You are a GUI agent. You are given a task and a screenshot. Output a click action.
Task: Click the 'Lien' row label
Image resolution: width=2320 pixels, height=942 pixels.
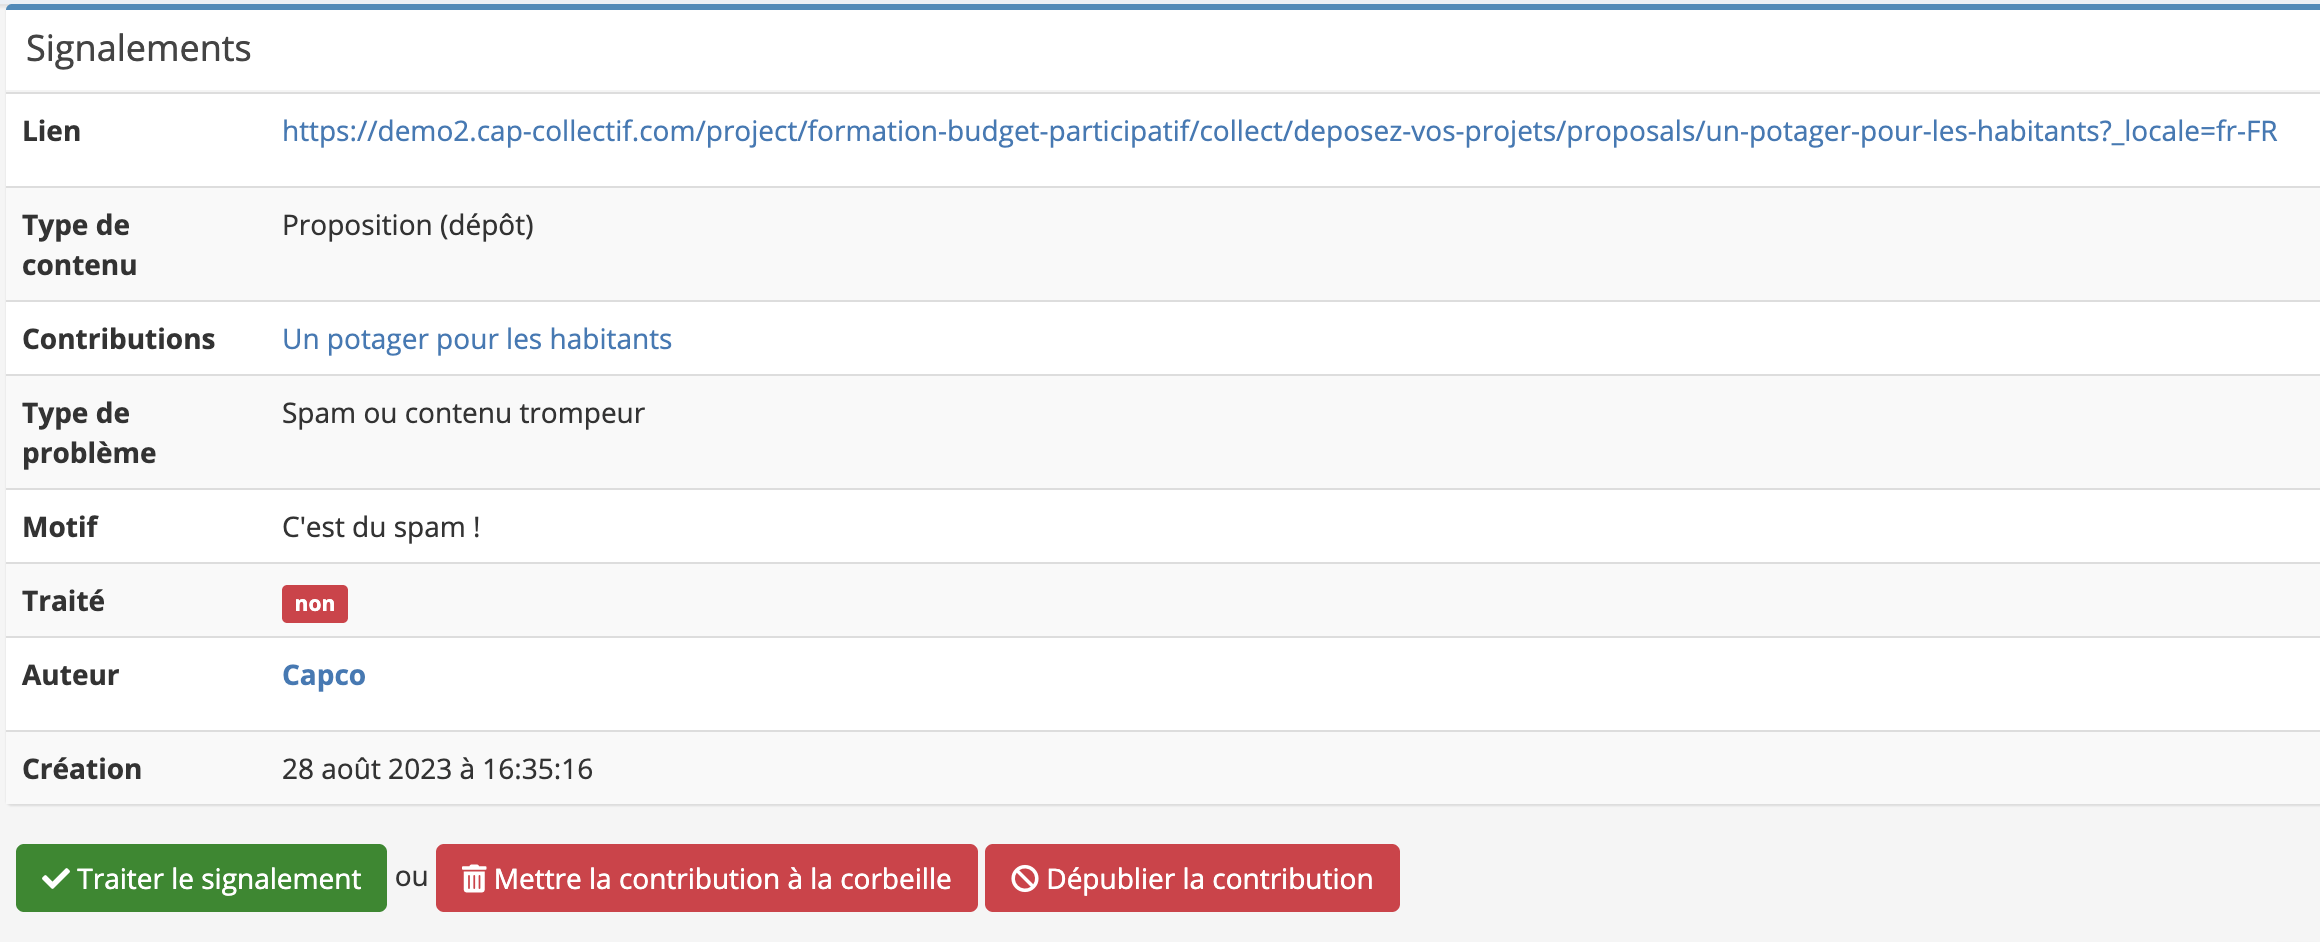tap(51, 131)
